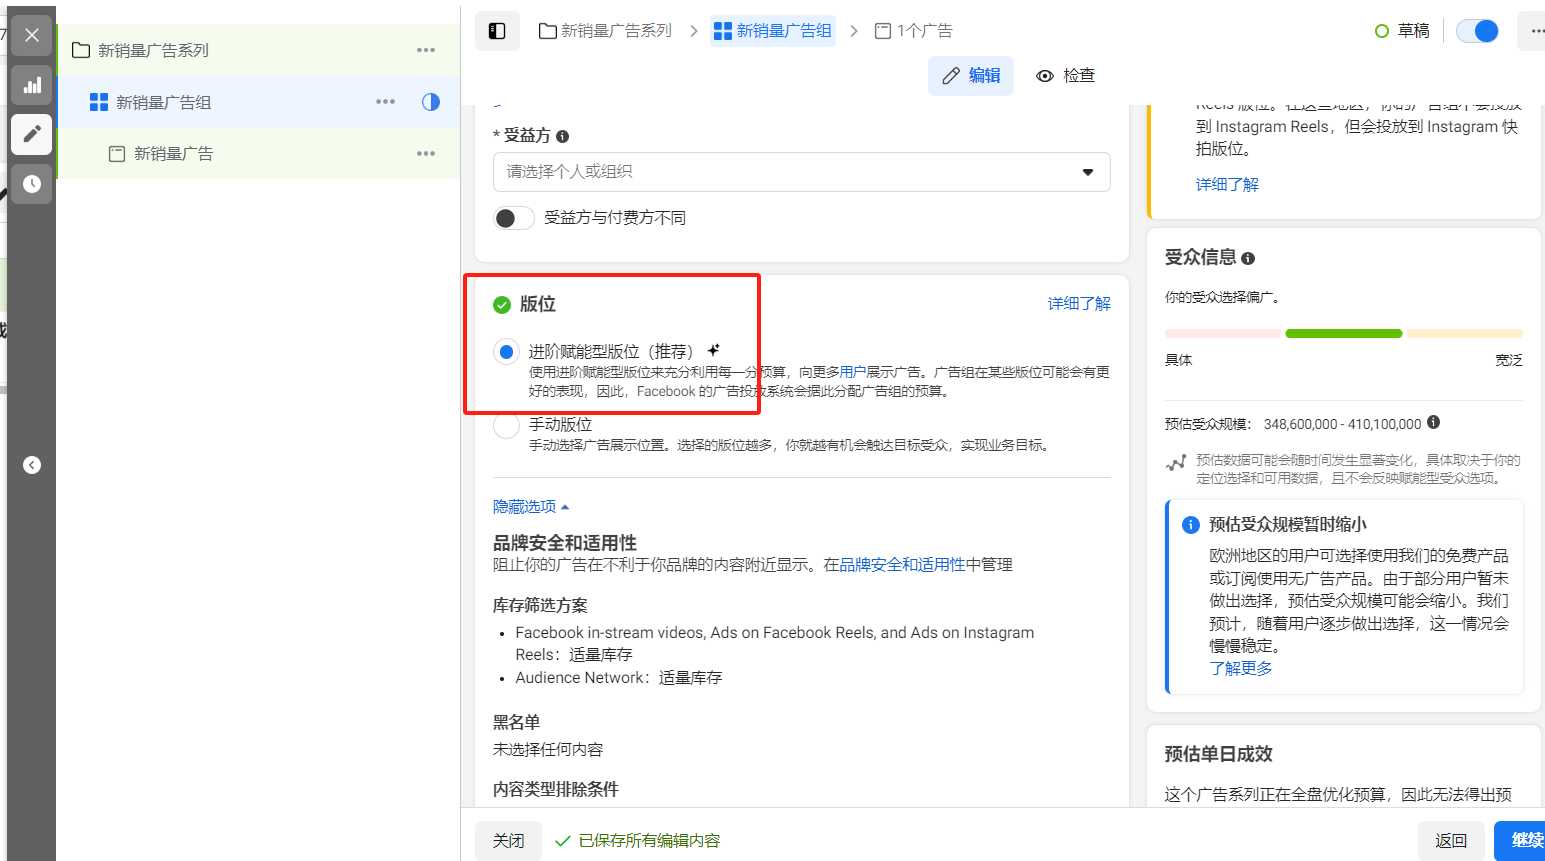The width and height of the screenshot is (1545, 861).
Task: Click 详细了解 link in Reels notice
Action: [1227, 185]
